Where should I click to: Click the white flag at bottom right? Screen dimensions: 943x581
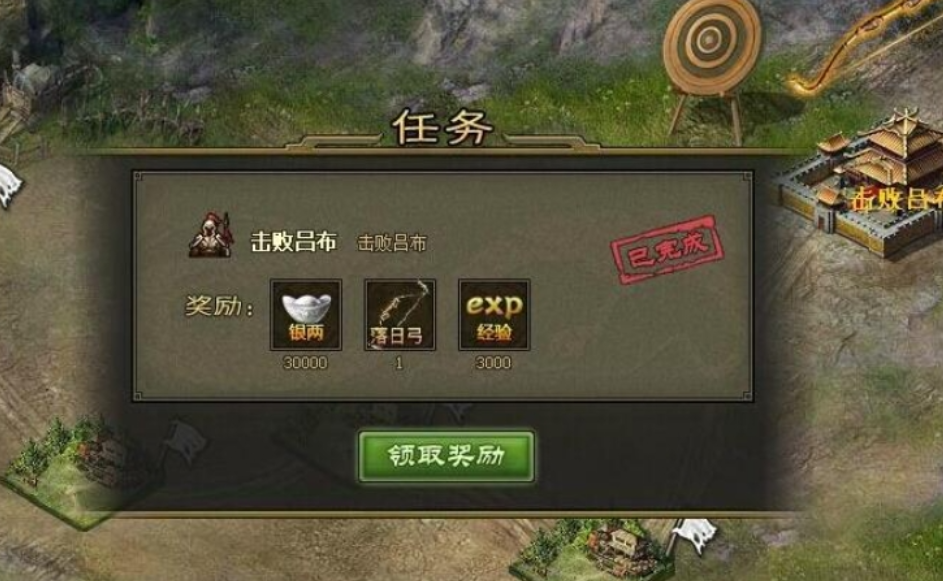[x=695, y=534]
